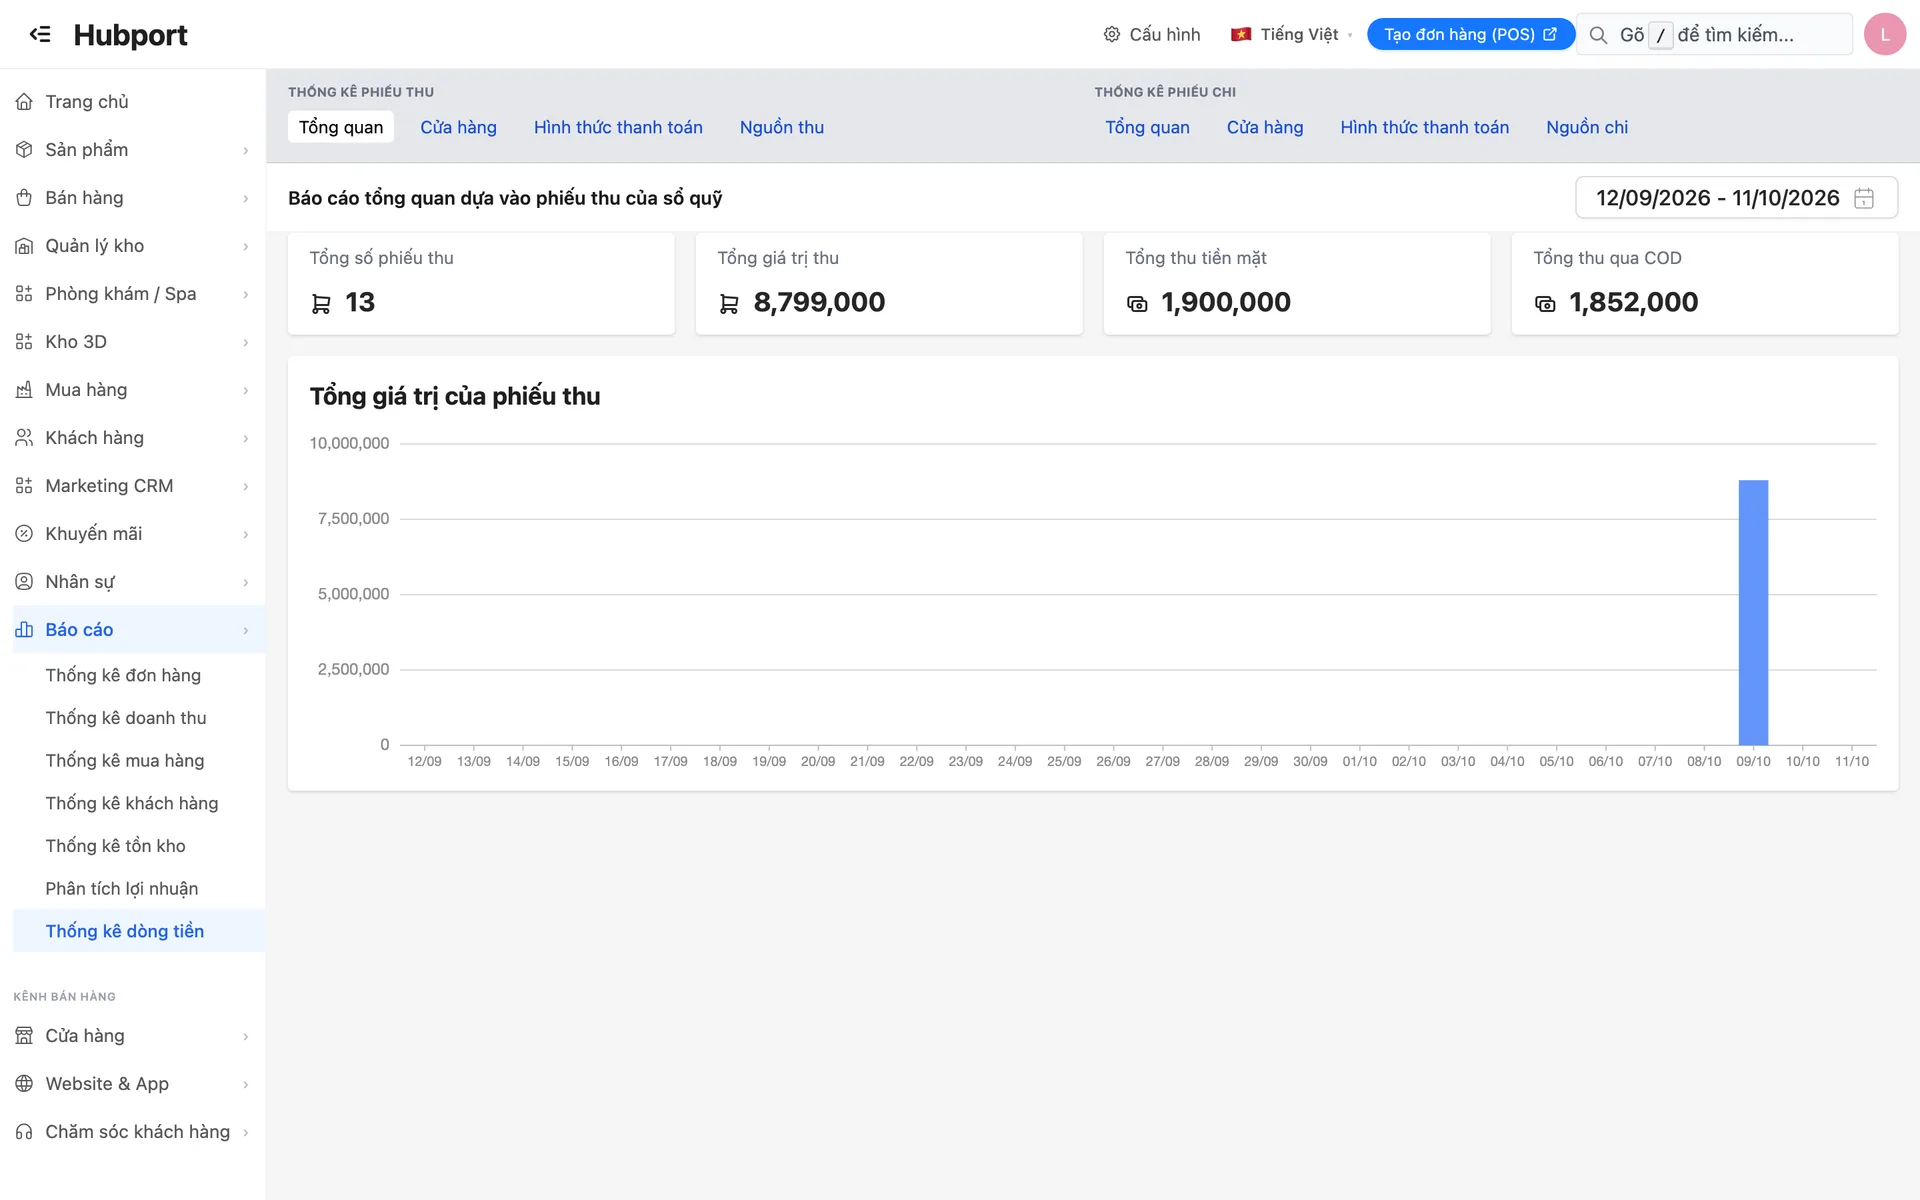The image size is (1920, 1200).
Task: Click the Quản lý kho warehouse icon
Action: [x=24, y=246]
